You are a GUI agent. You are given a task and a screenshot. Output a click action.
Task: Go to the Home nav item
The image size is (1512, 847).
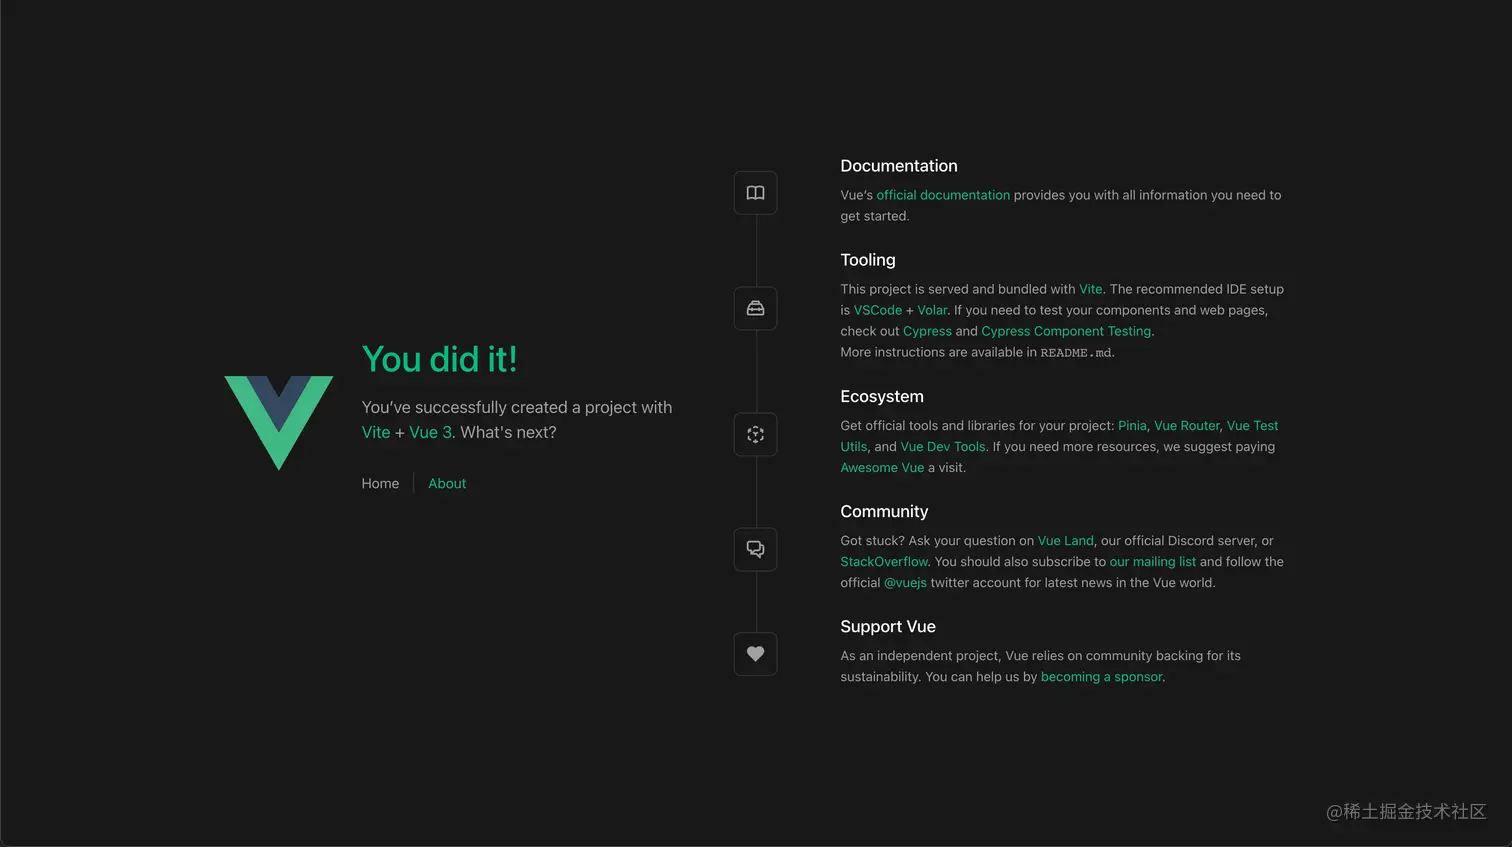pos(380,483)
